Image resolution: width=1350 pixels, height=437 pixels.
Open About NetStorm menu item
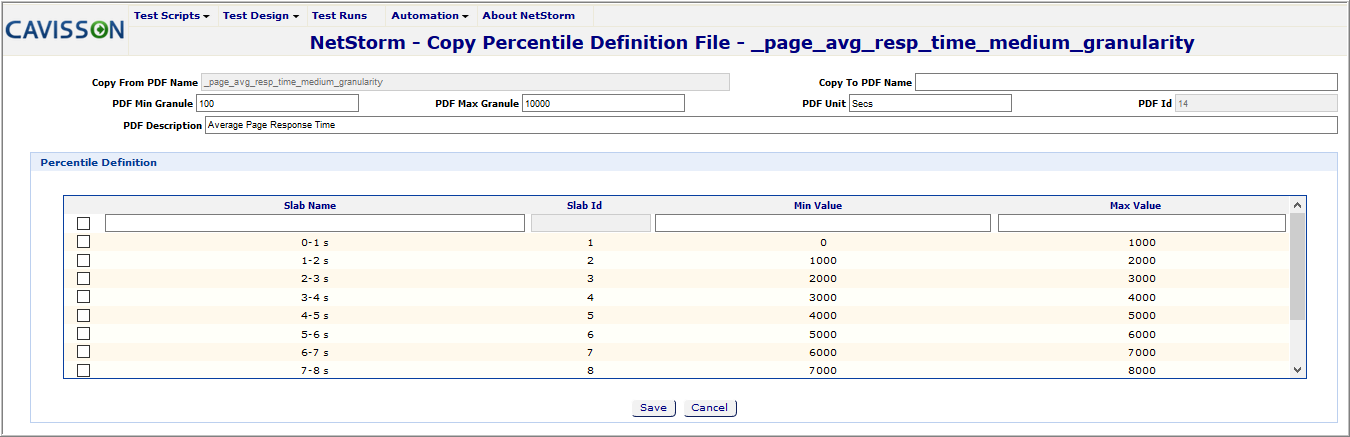click(528, 16)
